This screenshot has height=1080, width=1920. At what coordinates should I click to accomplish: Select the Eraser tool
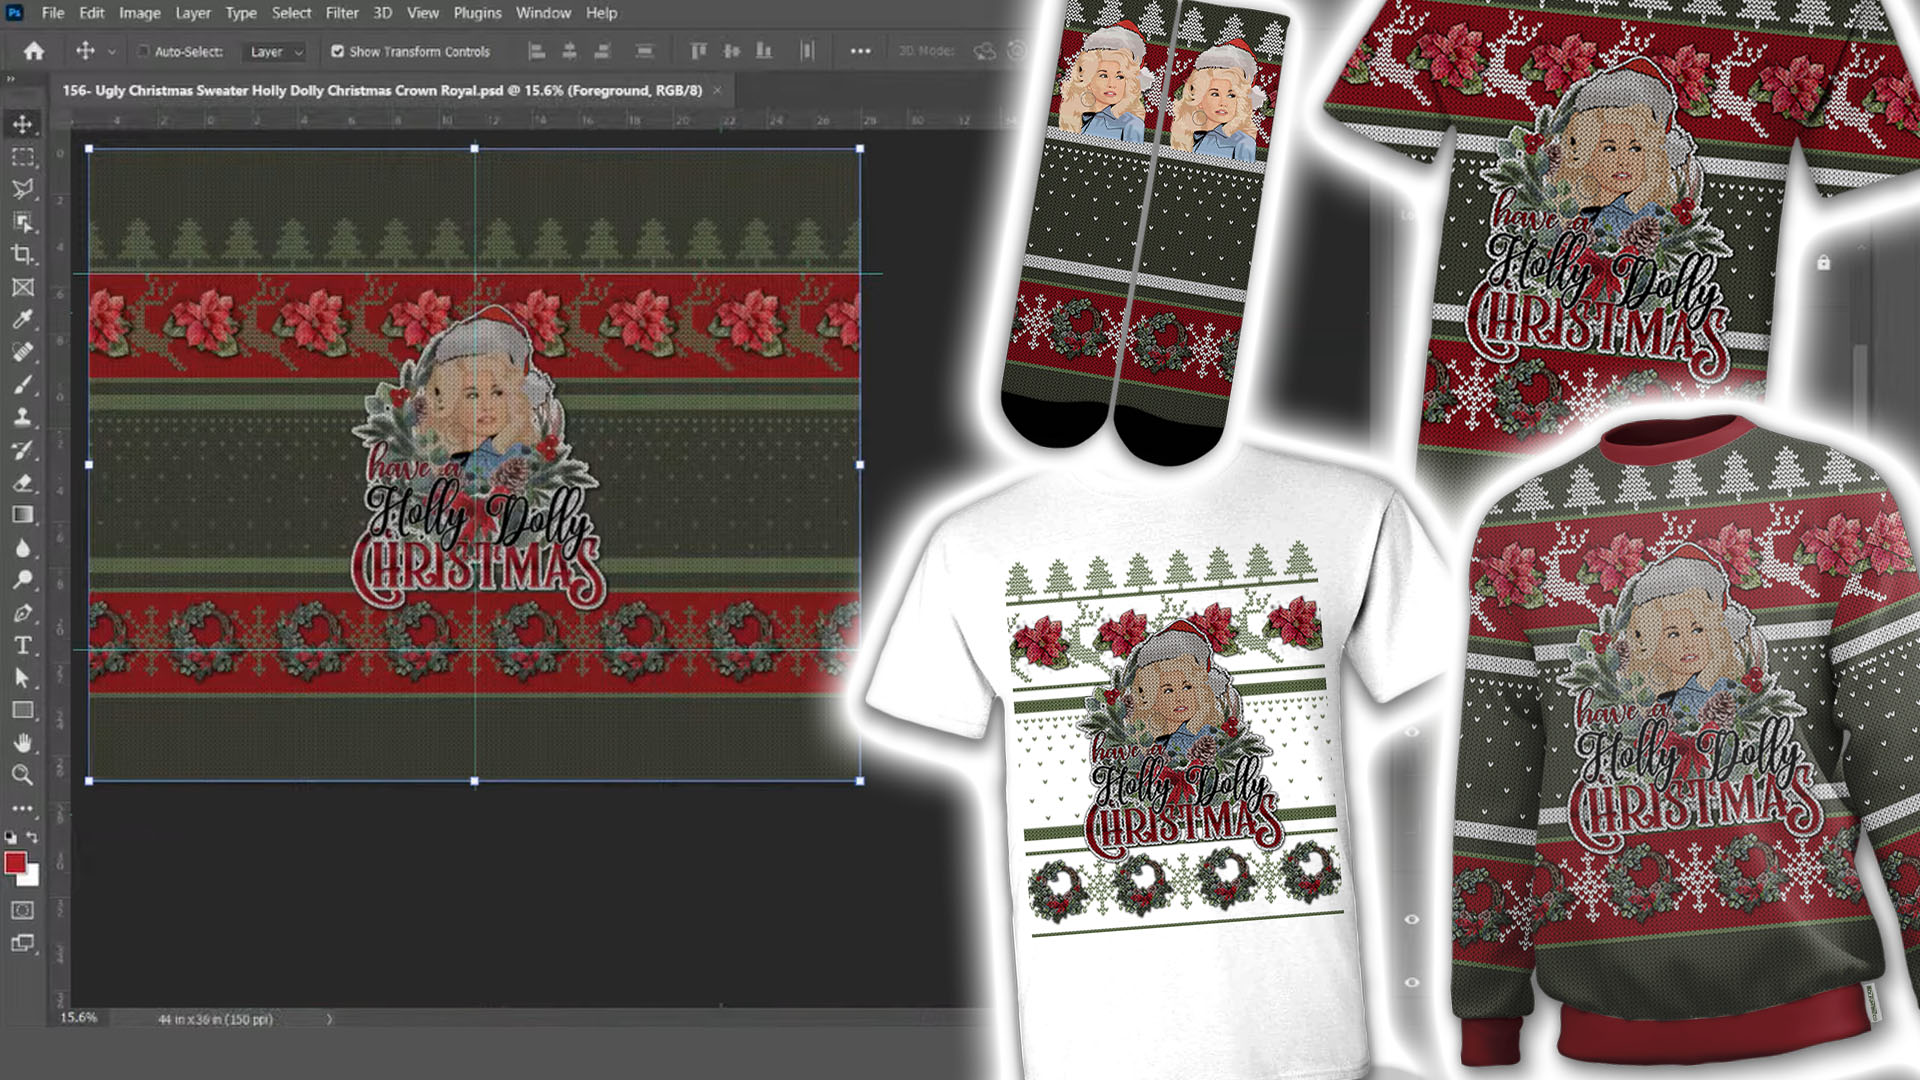click(x=23, y=482)
